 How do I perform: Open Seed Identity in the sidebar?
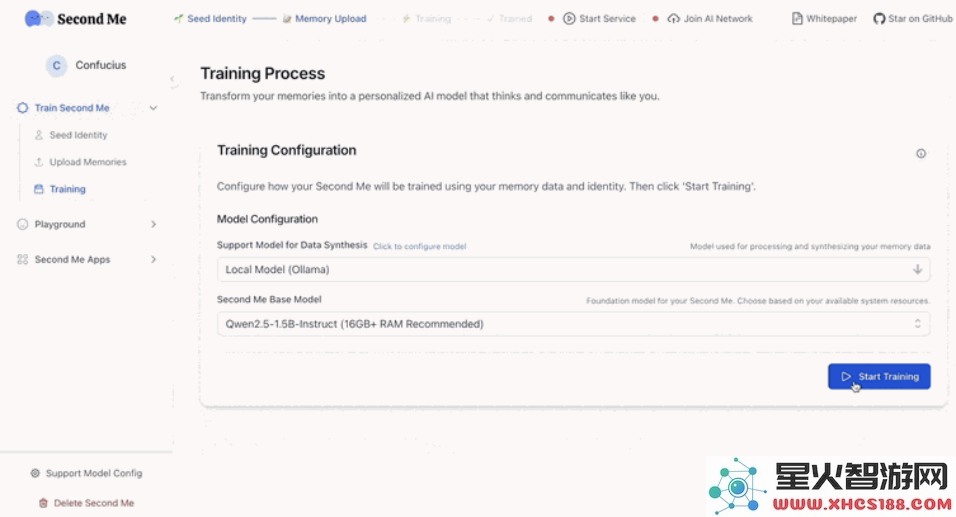[x=78, y=135]
